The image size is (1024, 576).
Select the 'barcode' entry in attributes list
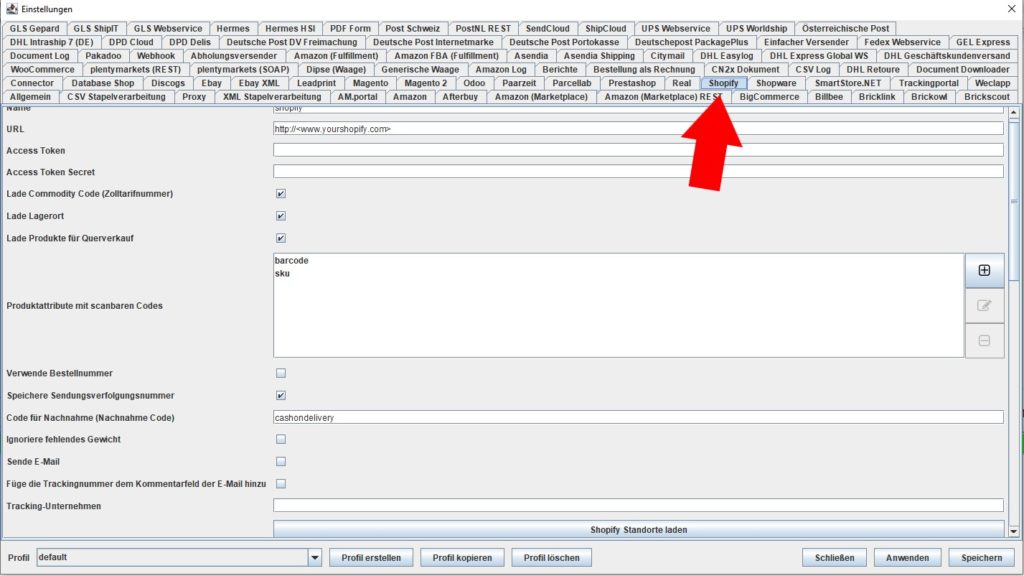292,261
